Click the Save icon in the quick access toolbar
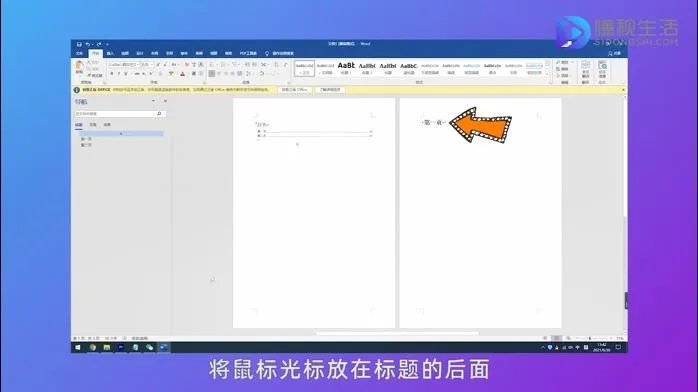 [79, 44]
